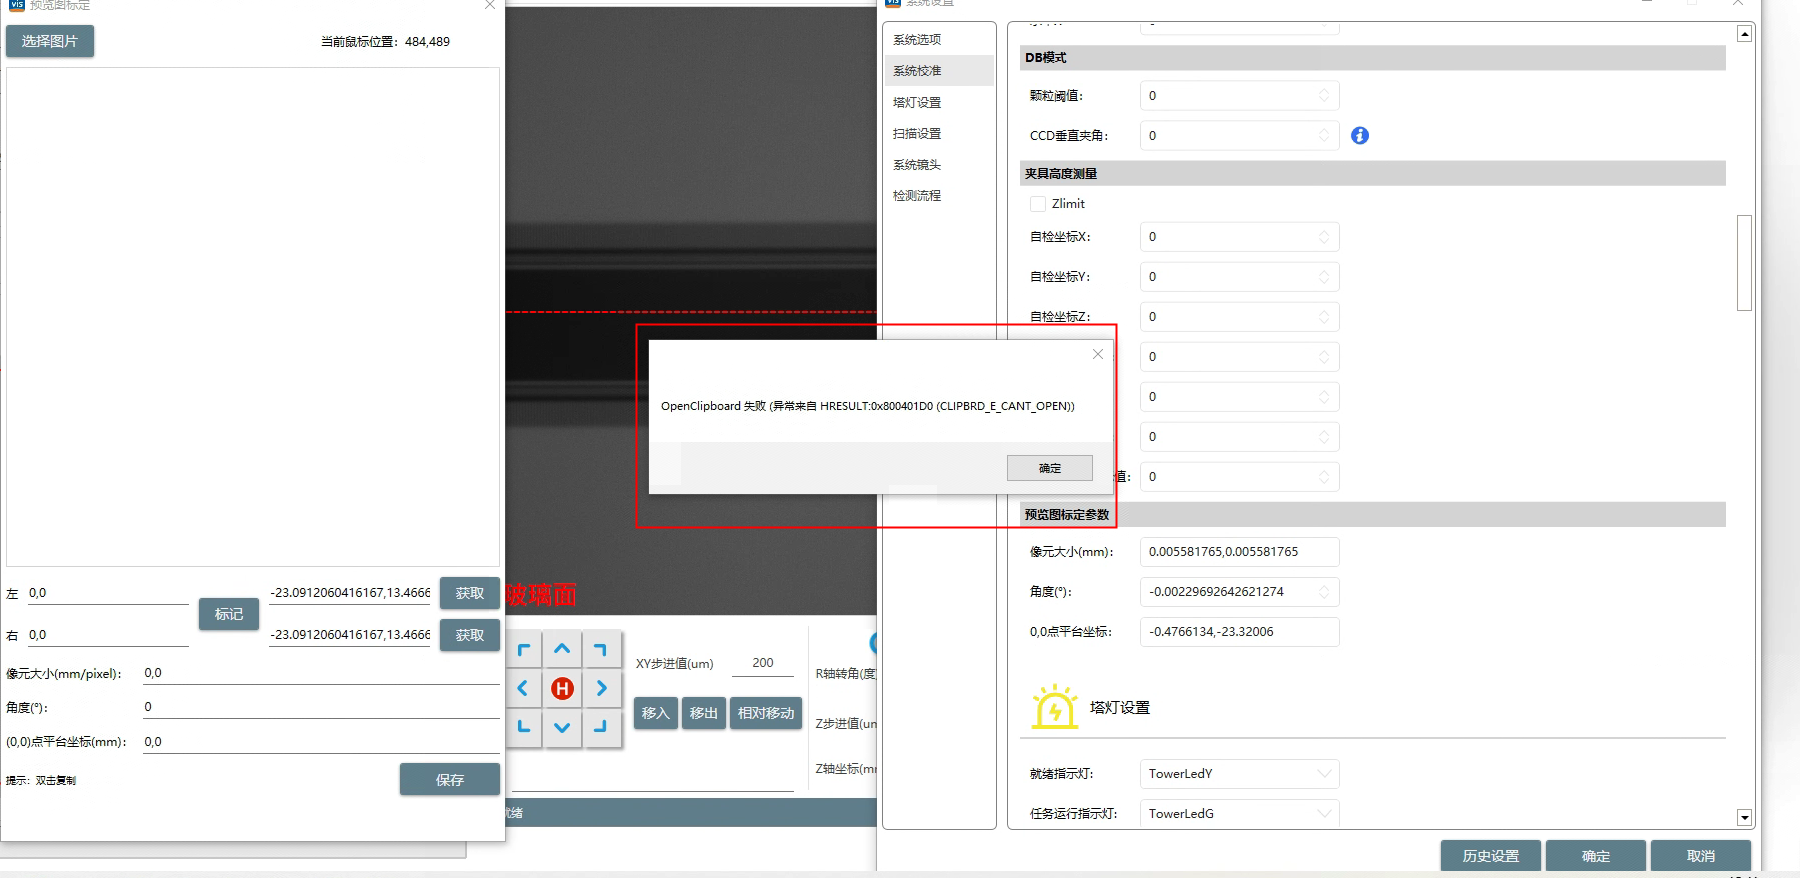
Task: Click the 像元大小(mm/pixel) input field
Action: [x=321, y=673]
